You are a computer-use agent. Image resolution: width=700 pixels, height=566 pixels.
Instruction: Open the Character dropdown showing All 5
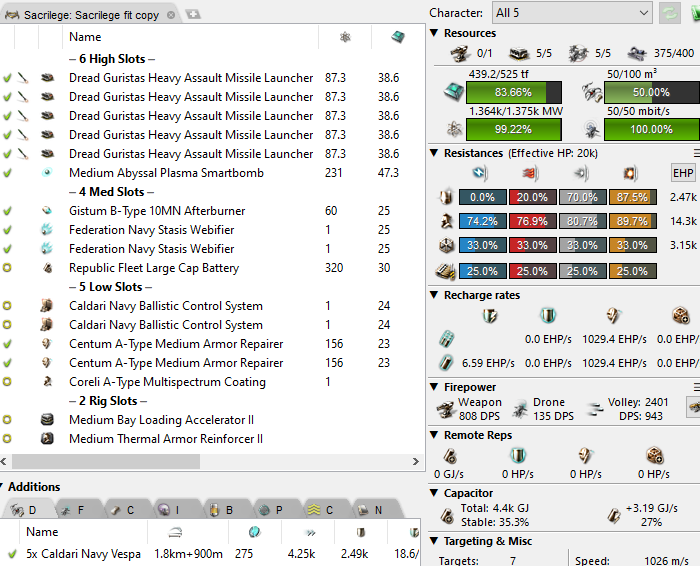[x=572, y=13]
